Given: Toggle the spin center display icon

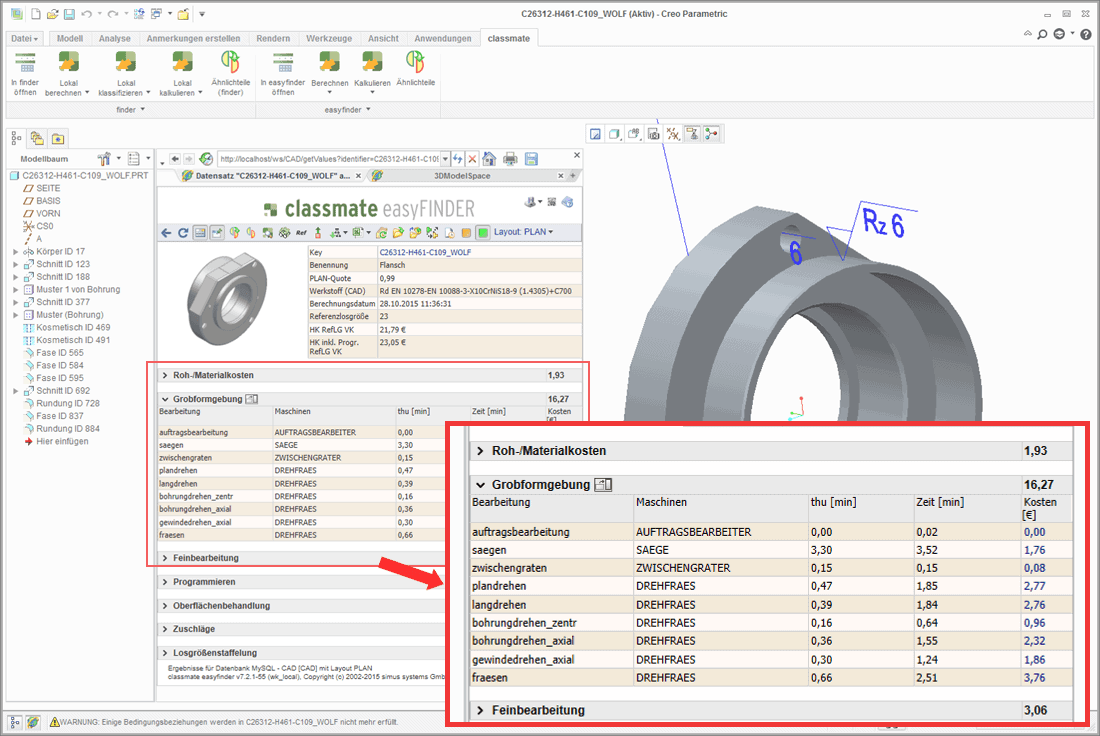Looking at the screenshot, I should [x=711, y=133].
